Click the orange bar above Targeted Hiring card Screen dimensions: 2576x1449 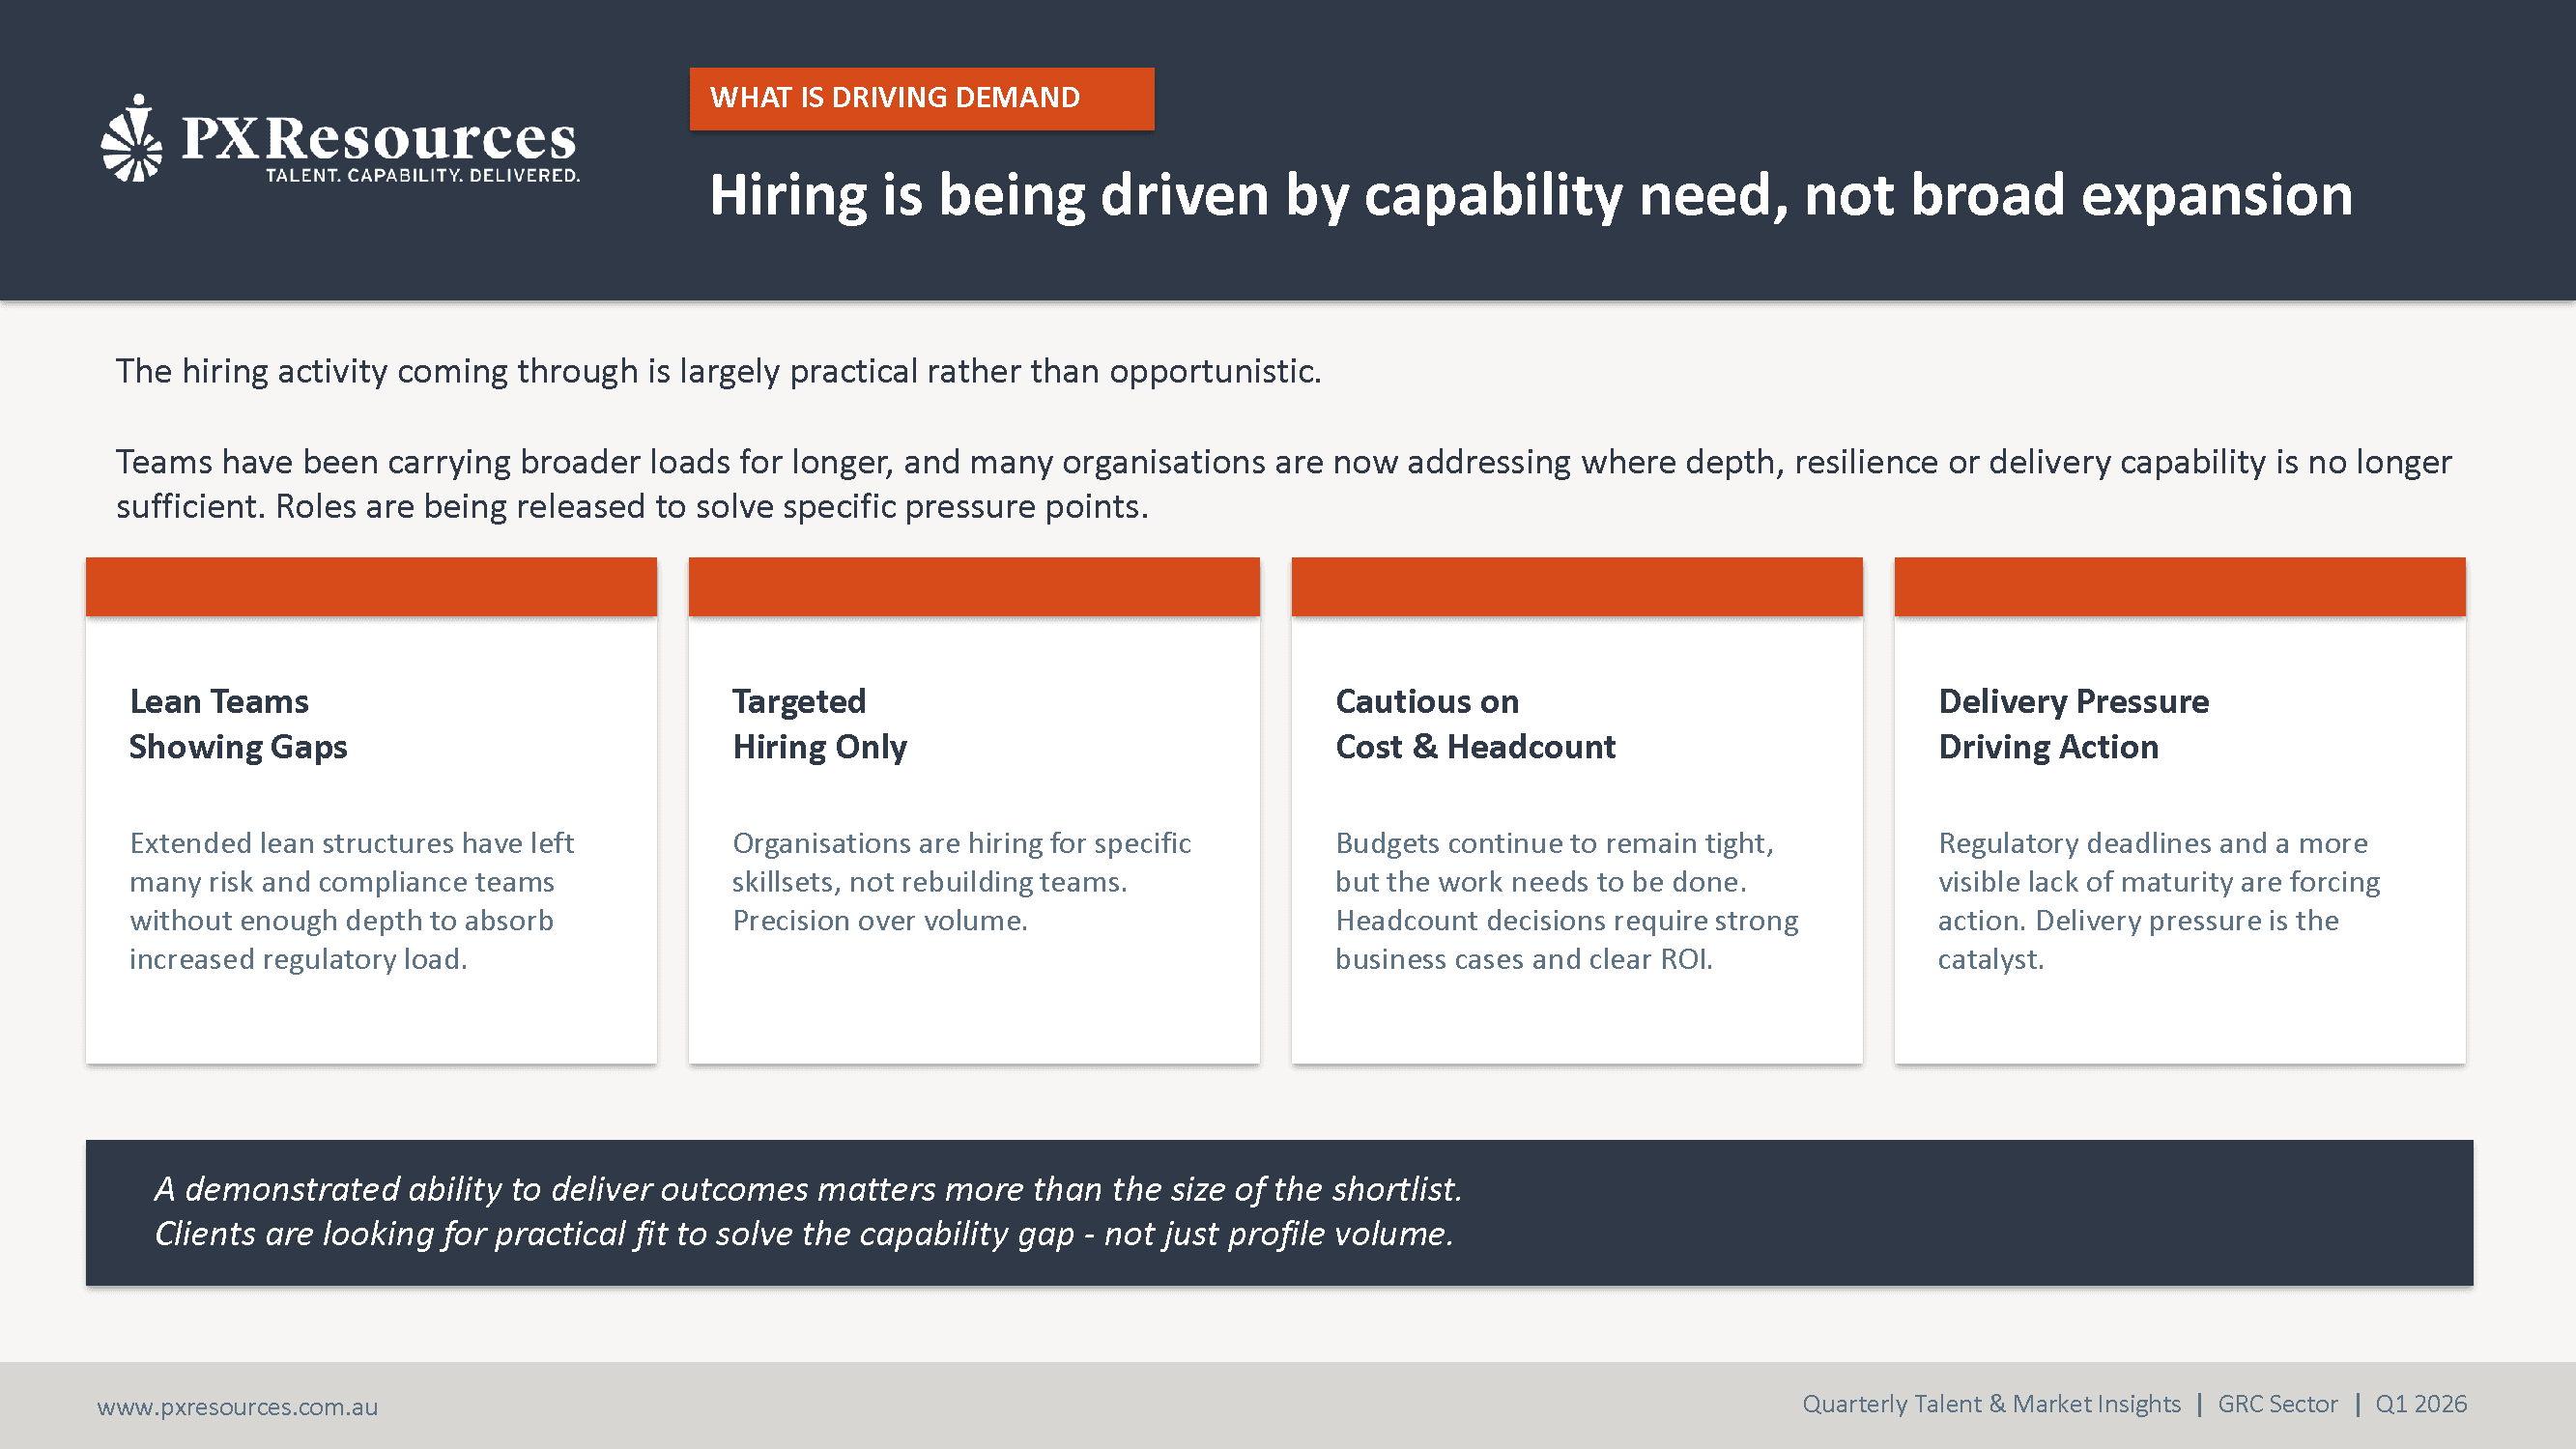(973, 586)
